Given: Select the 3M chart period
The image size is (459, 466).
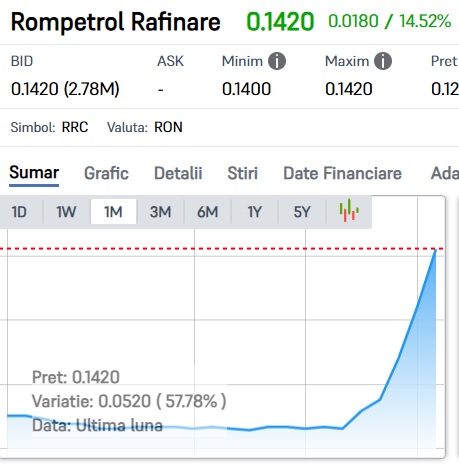Looking at the screenshot, I should [160, 212].
